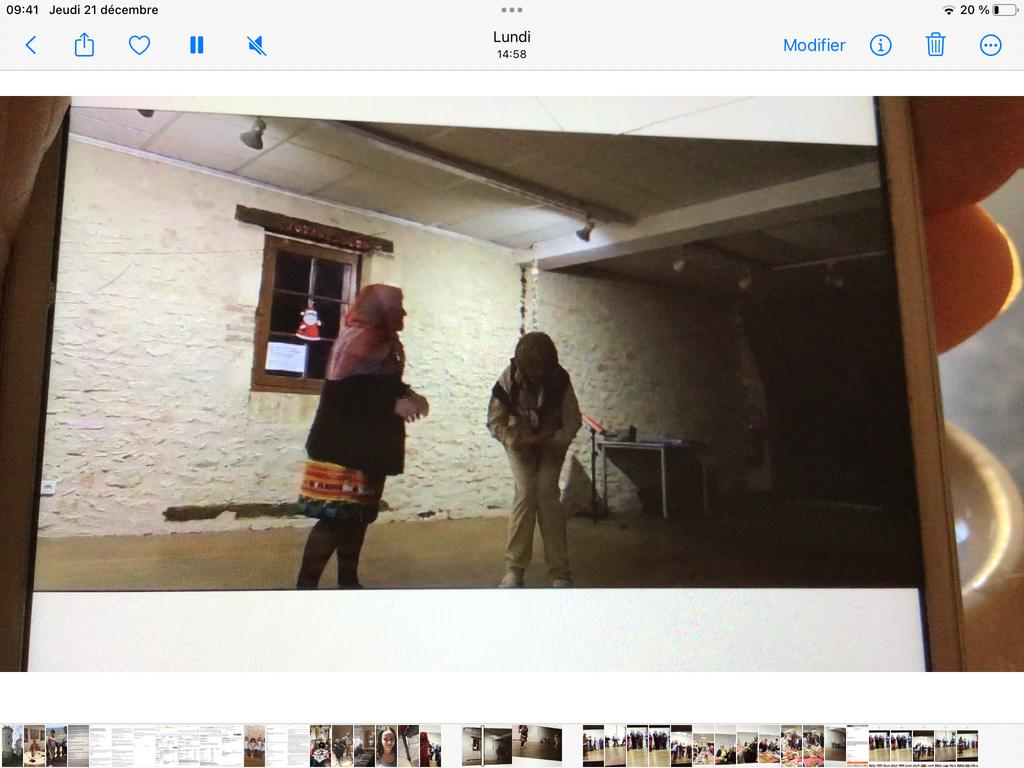1024x768 pixels.
Task: Open the More options ellipsis menu
Action: [990, 45]
